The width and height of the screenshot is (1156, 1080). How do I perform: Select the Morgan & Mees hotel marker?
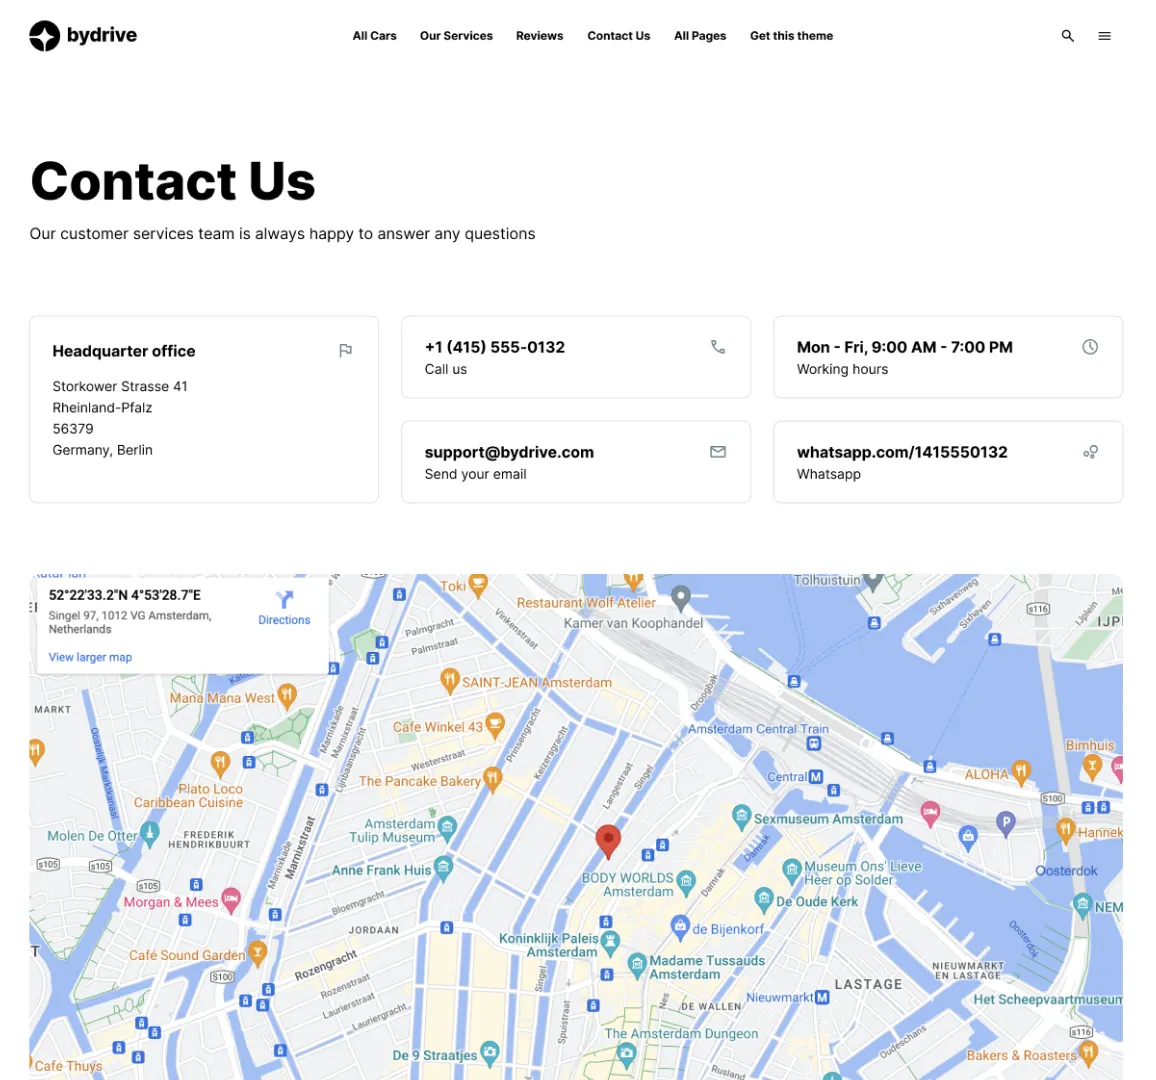point(231,899)
